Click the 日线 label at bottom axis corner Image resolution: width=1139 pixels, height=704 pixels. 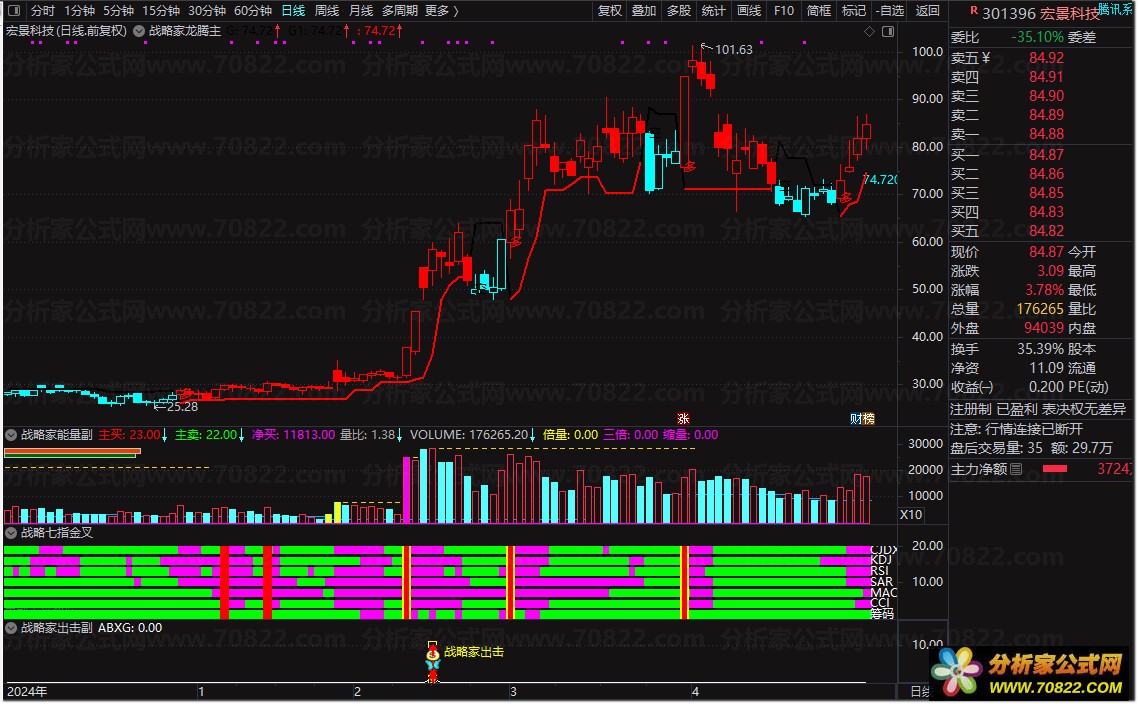[x=920, y=692]
